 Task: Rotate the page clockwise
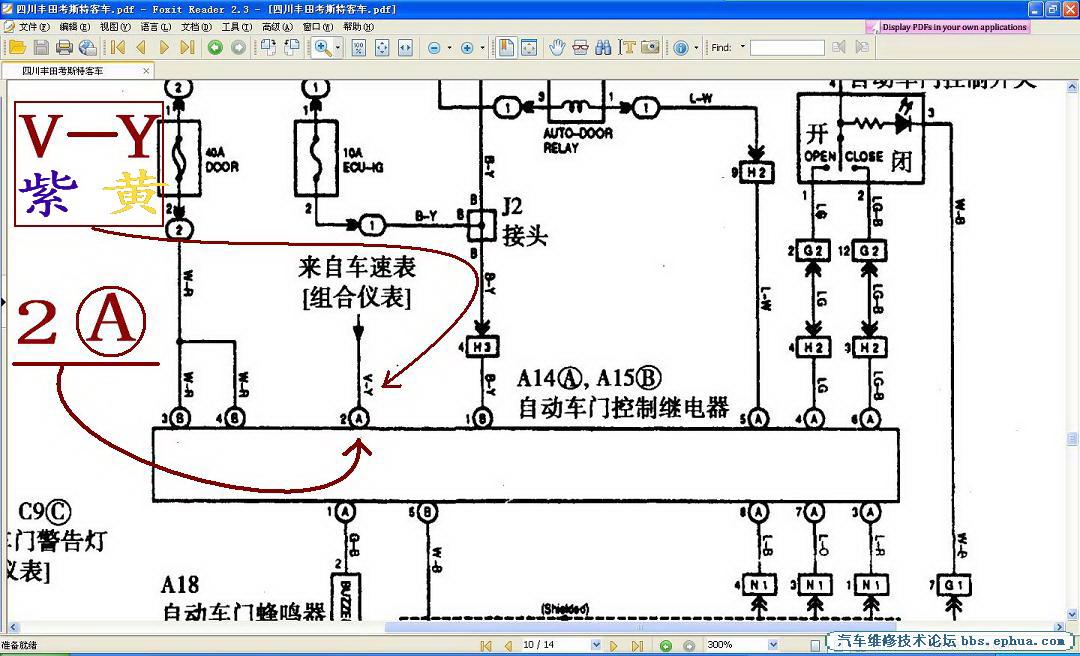[x=269, y=48]
